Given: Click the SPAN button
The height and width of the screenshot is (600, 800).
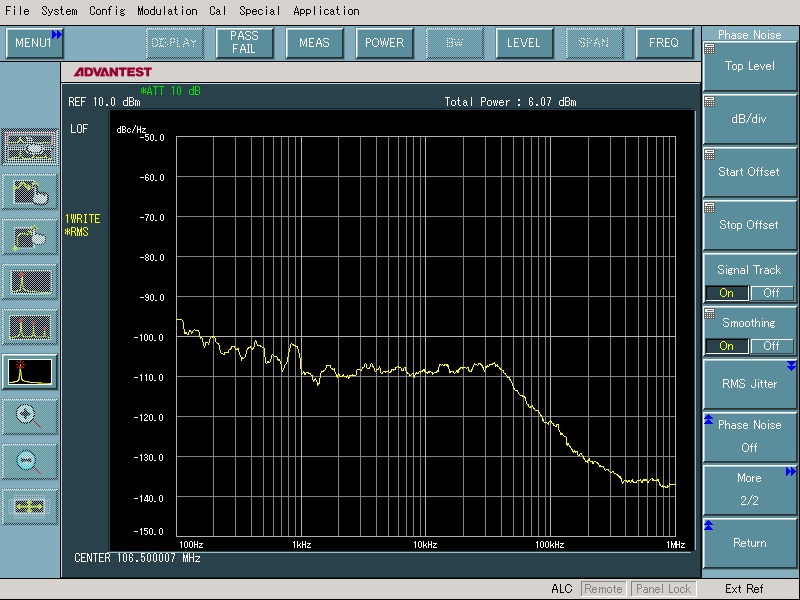Looking at the screenshot, I should point(594,43).
